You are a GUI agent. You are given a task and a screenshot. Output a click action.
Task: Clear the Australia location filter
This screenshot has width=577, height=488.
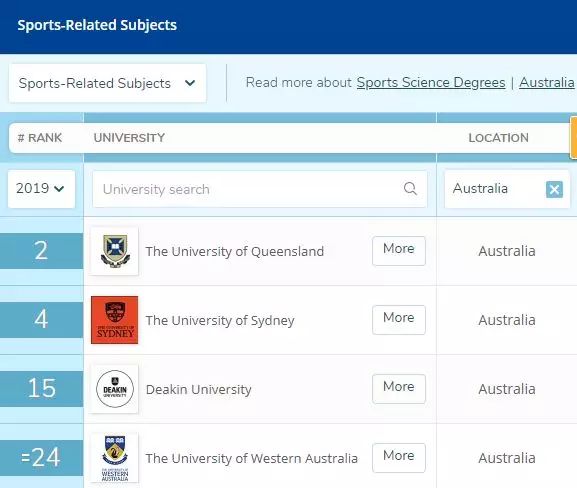tap(554, 190)
